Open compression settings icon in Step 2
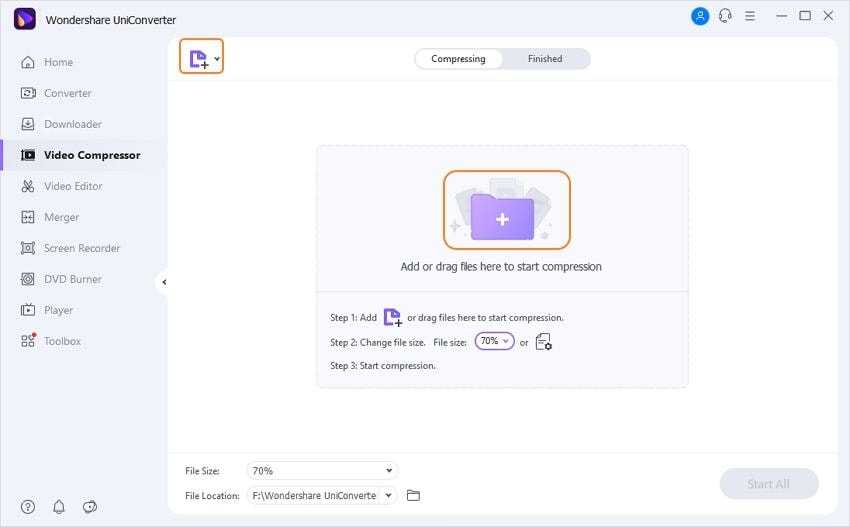 544,342
